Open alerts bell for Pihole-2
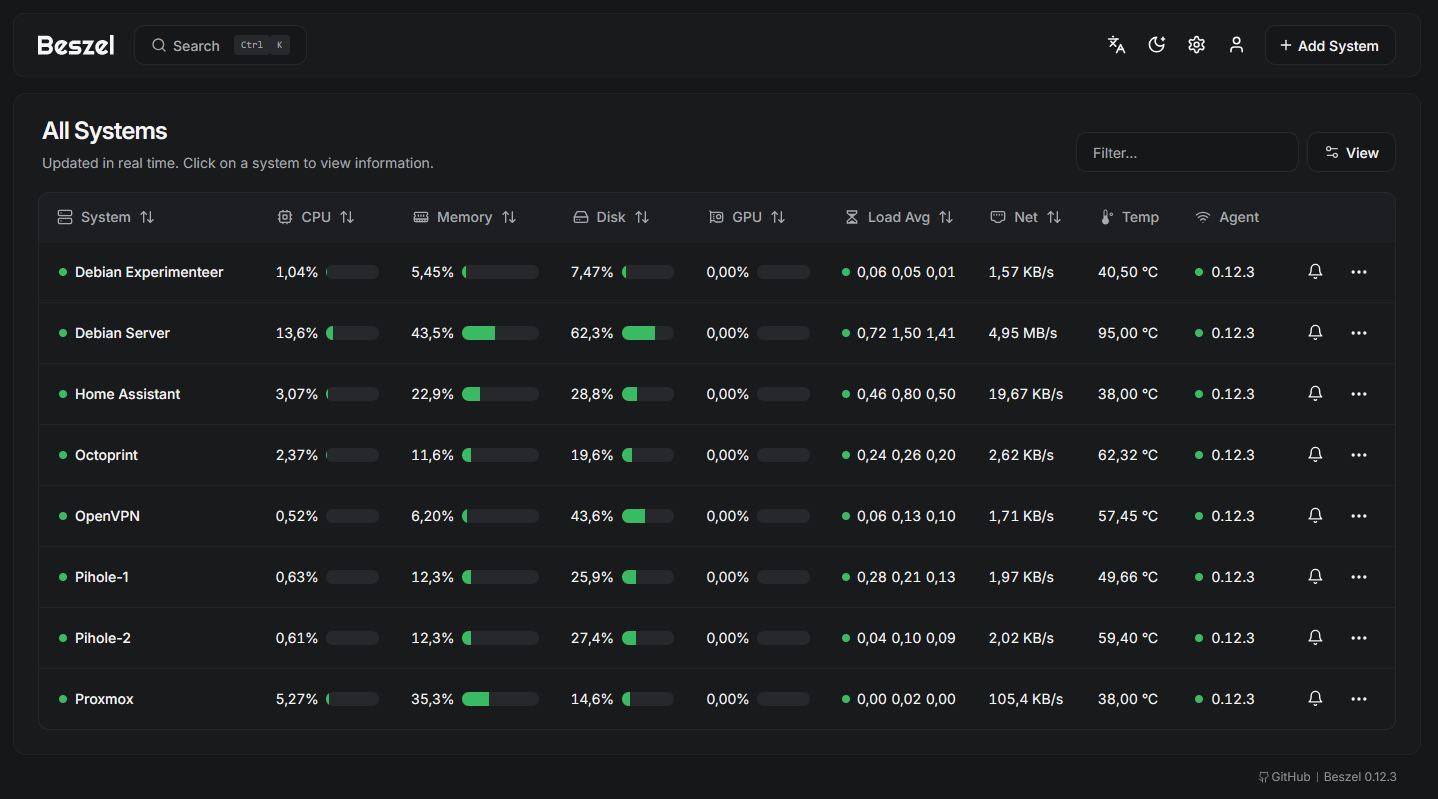The width and height of the screenshot is (1438, 799). pyautogui.click(x=1315, y=638)
